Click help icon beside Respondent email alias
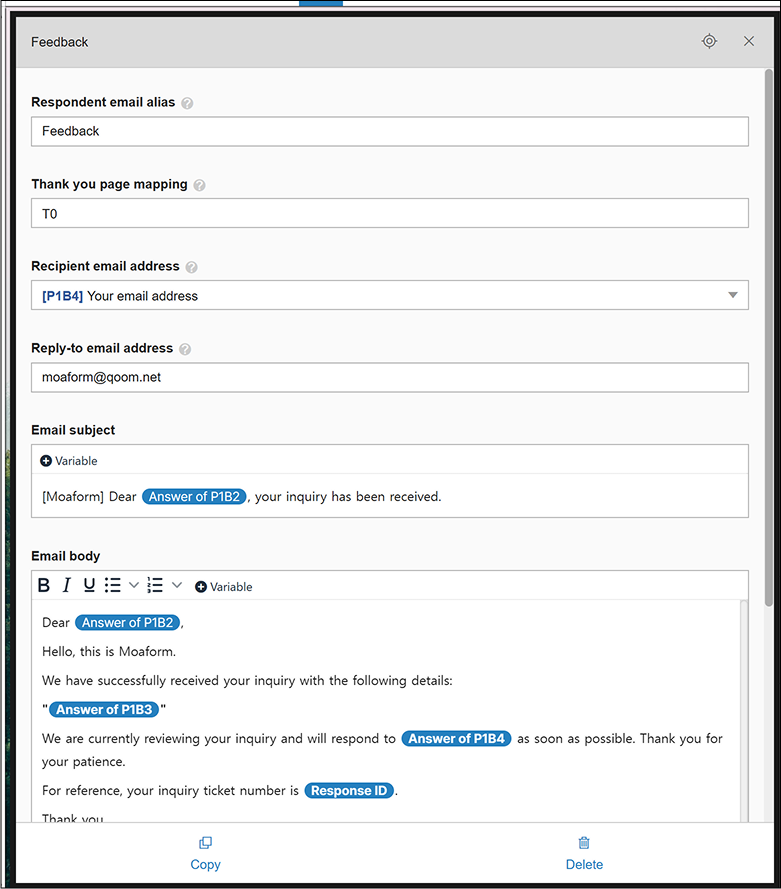This screenshot has width=781, height=889. pos(187,103)
